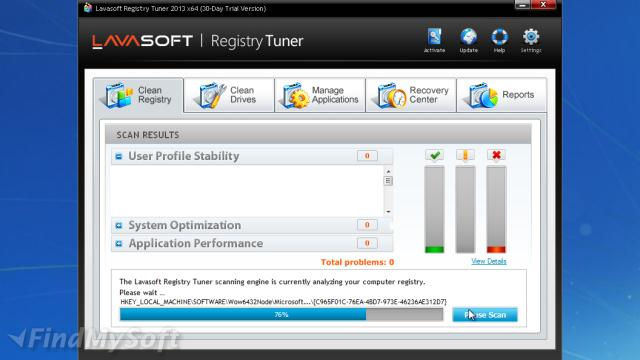The width and height of the screenshot is (640, 360).
Task: Expand the Application Performance section
Action: pos(119,244)
